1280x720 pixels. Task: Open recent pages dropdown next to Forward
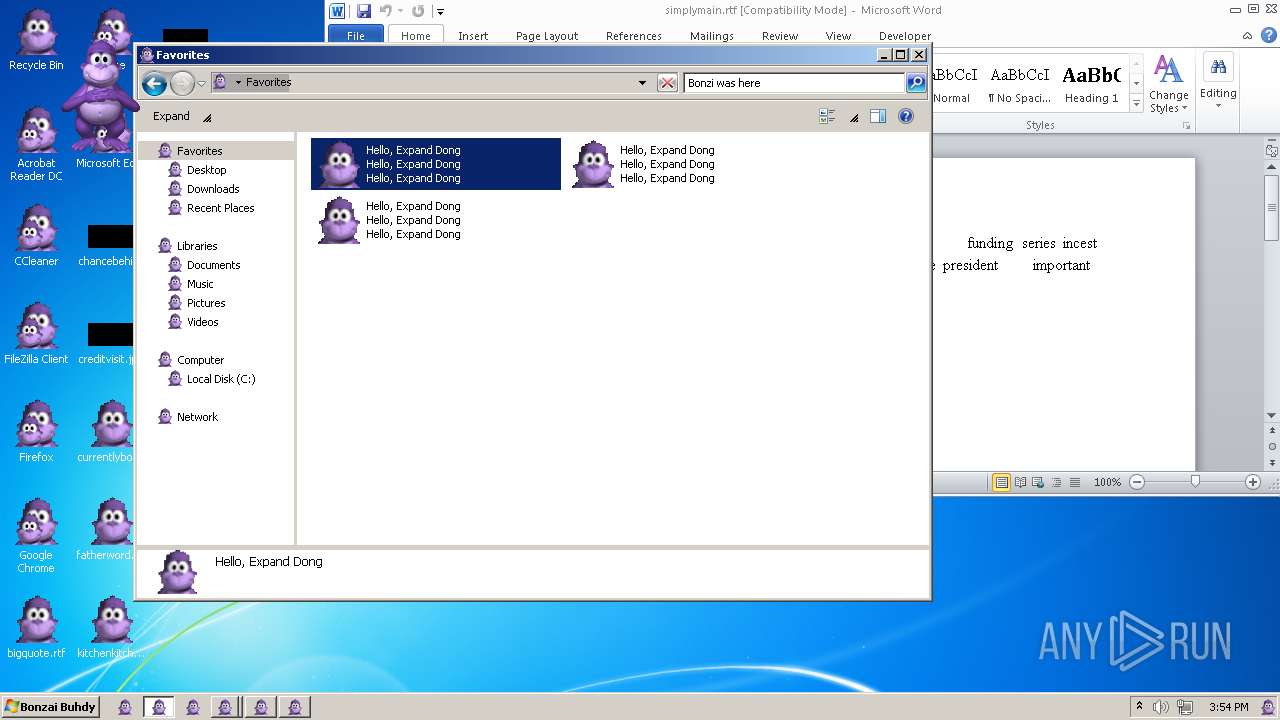click(201, 83)
